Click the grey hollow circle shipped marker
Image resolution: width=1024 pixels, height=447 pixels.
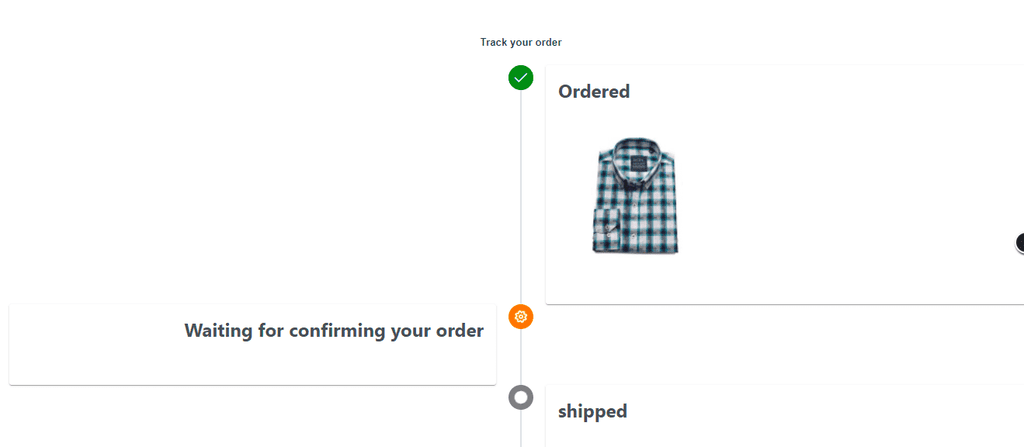[x=520, y=397]
